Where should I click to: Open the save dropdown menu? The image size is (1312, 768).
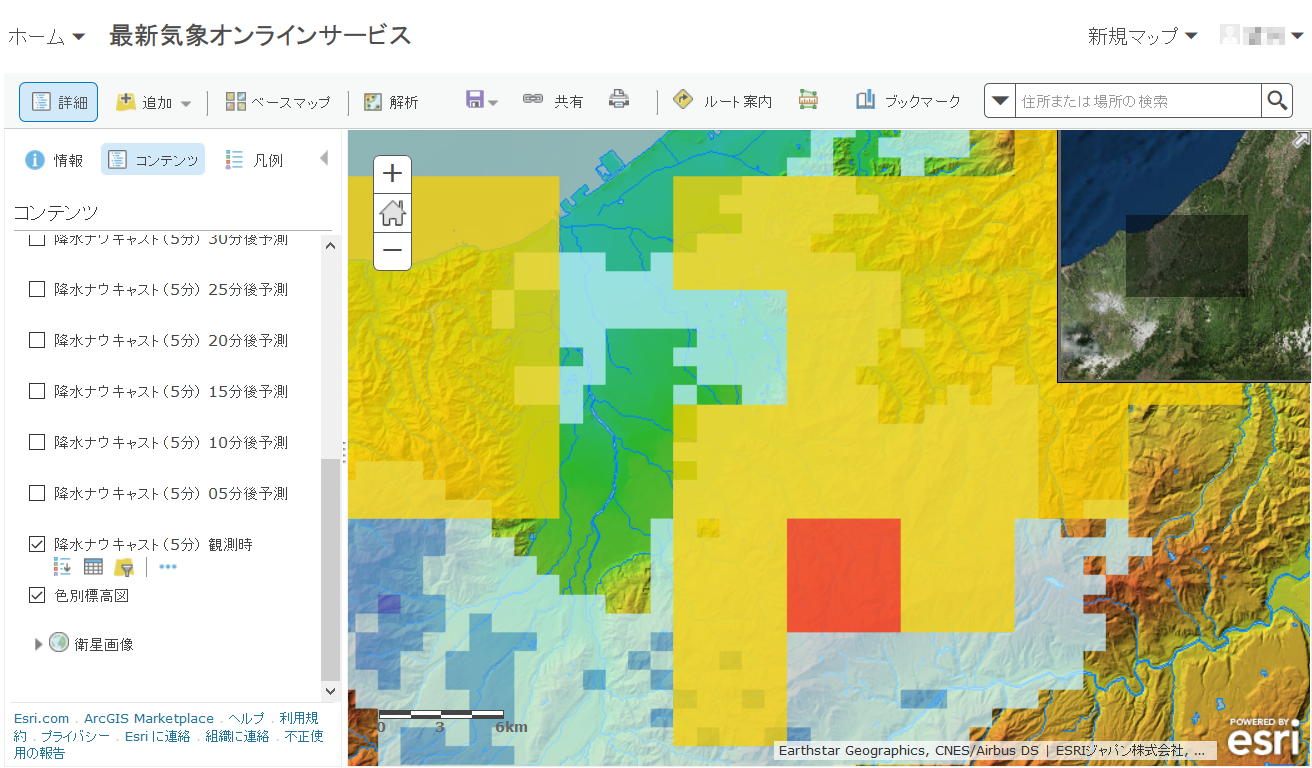(x=481, y=100)
